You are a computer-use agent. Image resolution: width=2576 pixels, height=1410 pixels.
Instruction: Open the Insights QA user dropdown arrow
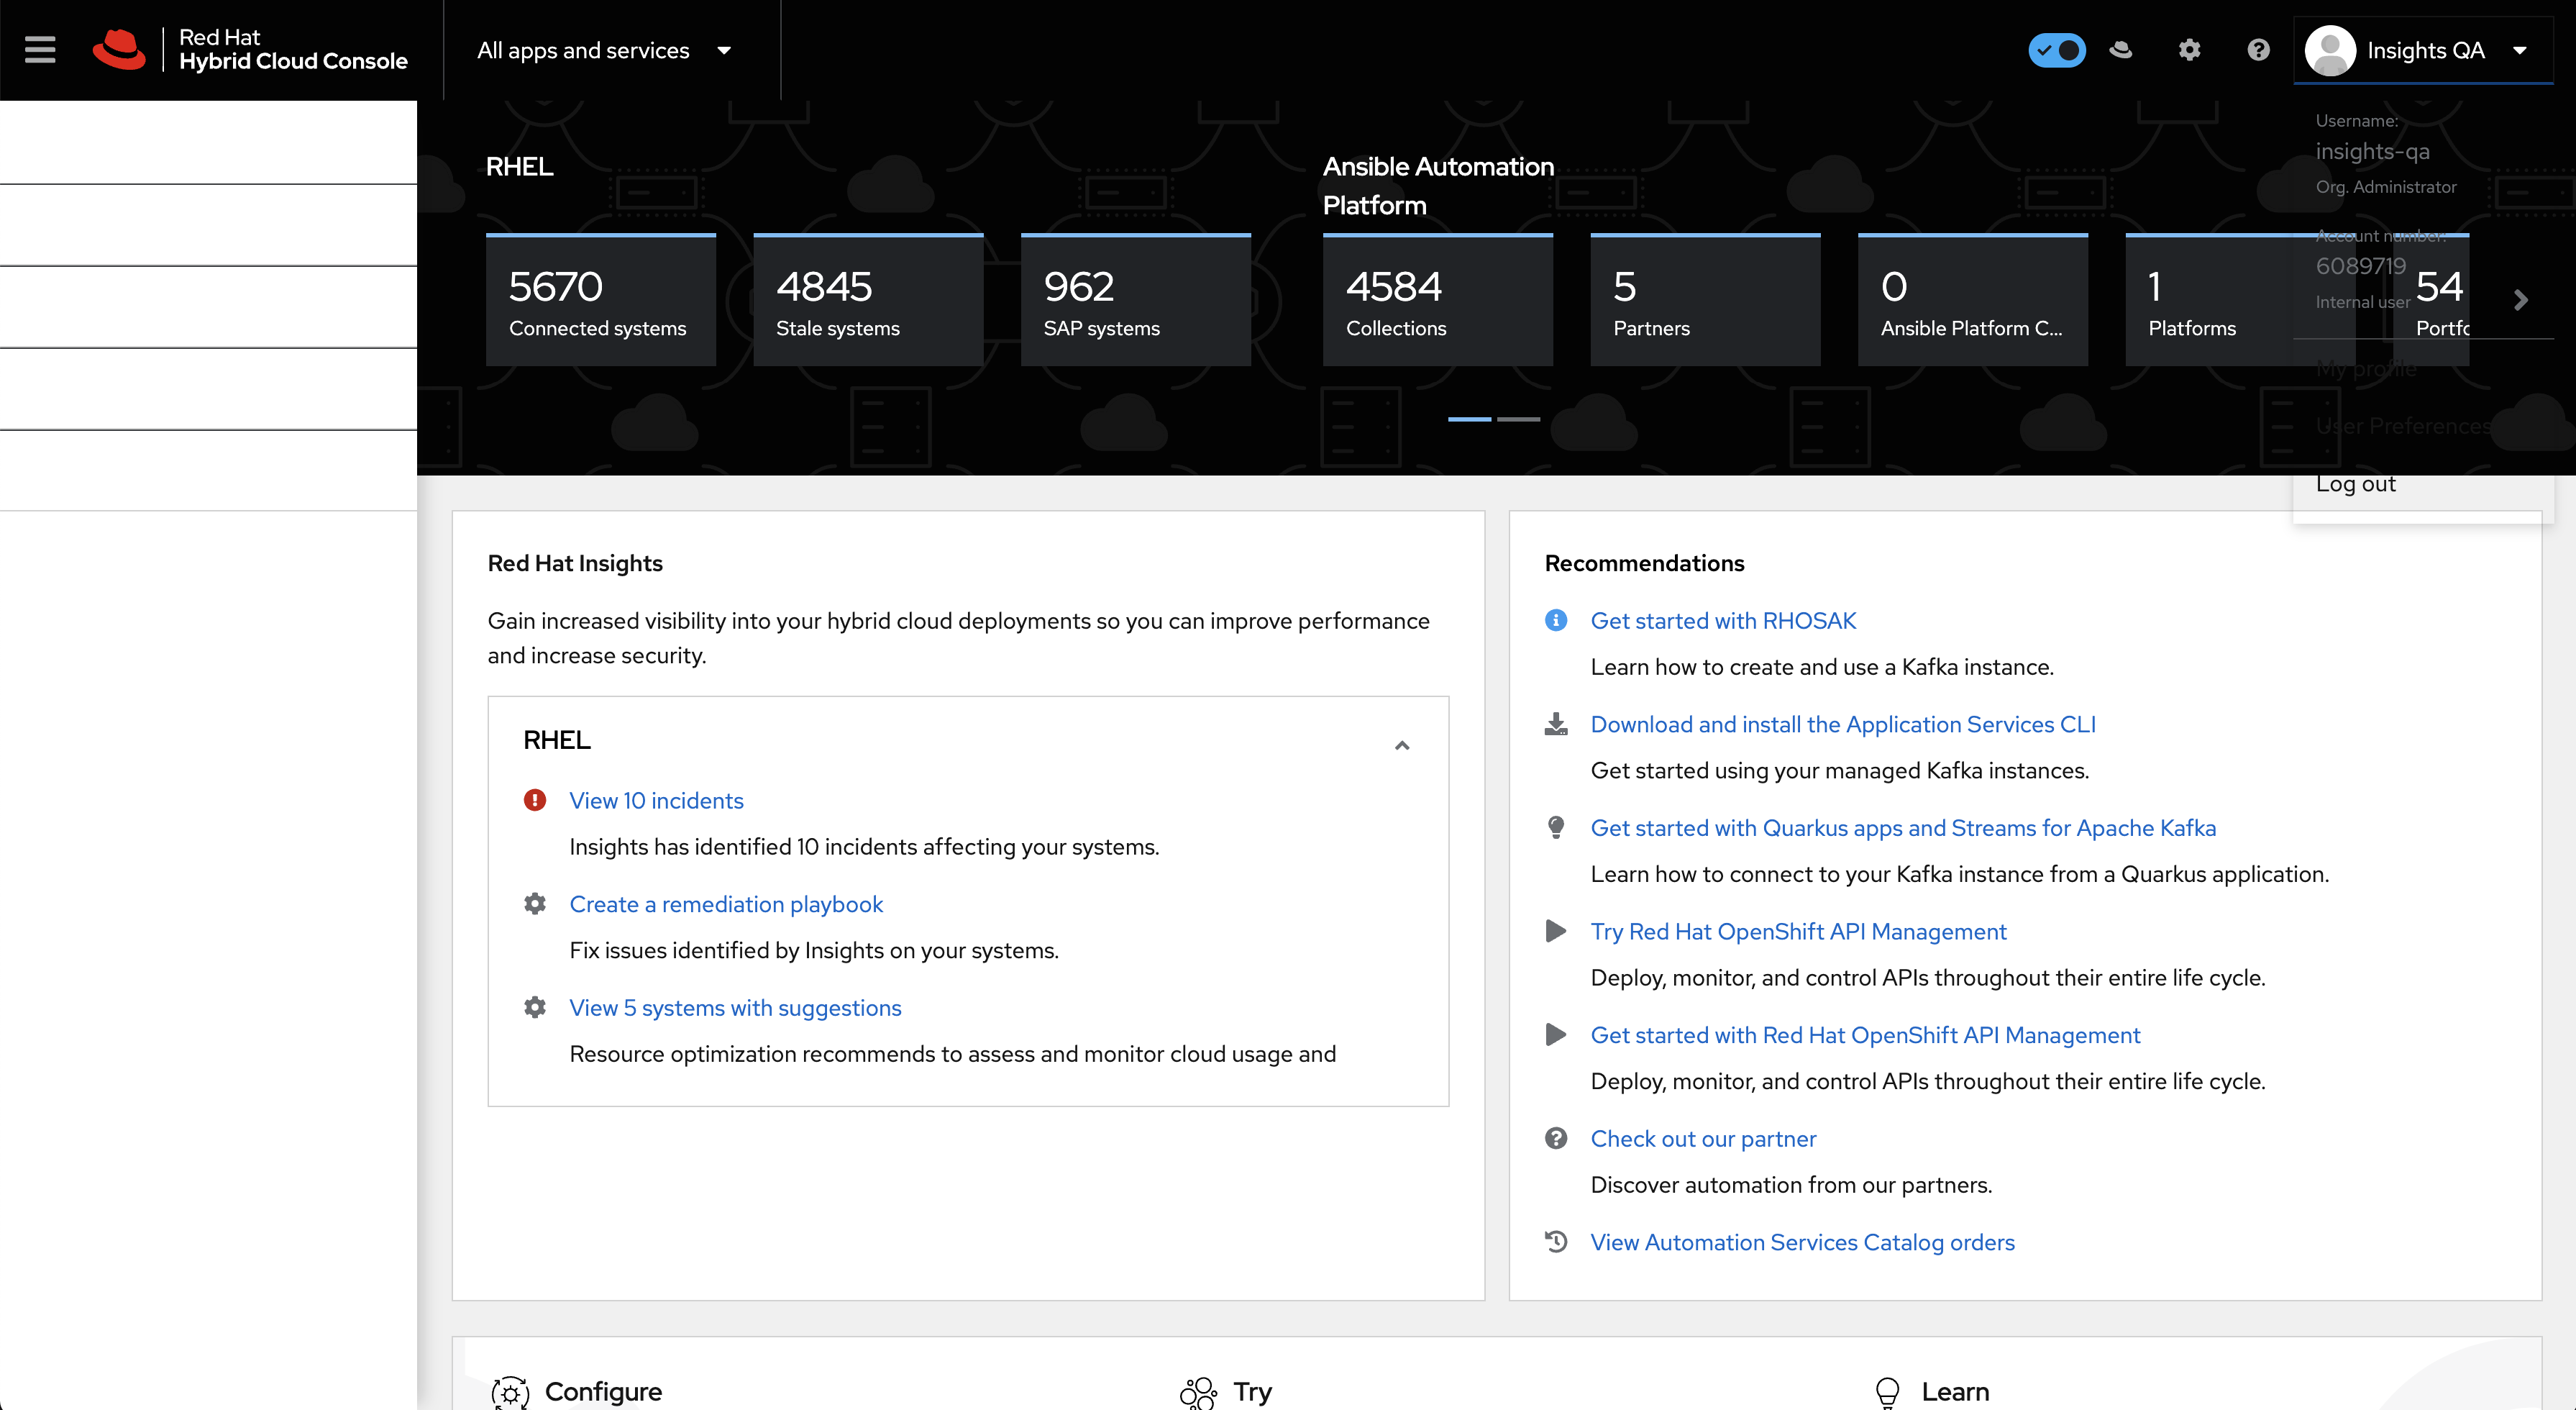point(2519,50)
